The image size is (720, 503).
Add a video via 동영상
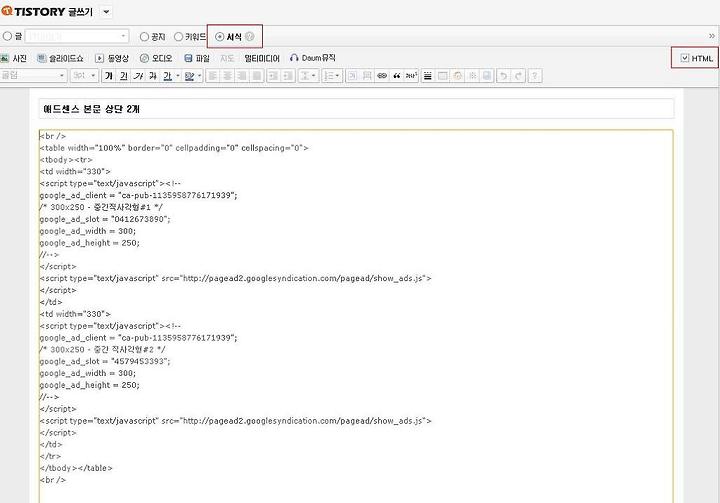(112, 58)
